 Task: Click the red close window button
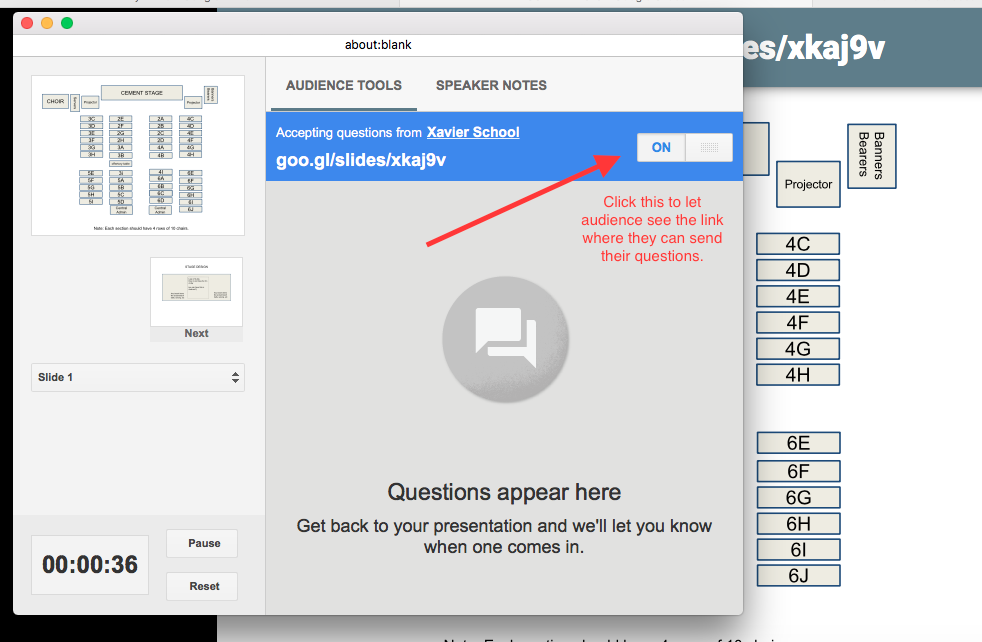click(x=27, y=23)
